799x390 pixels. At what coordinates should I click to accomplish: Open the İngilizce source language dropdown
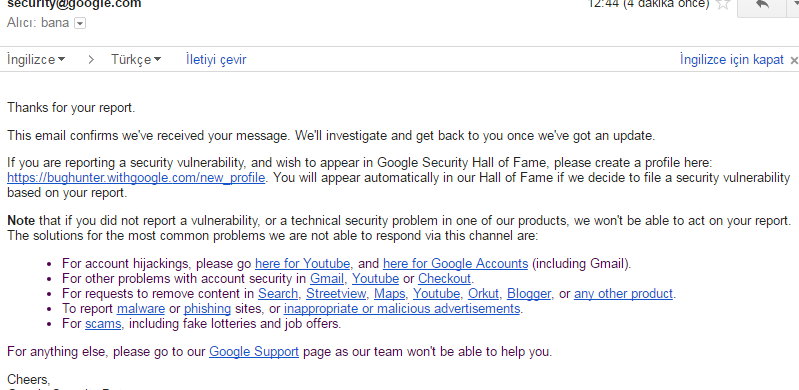pos(36,60)
